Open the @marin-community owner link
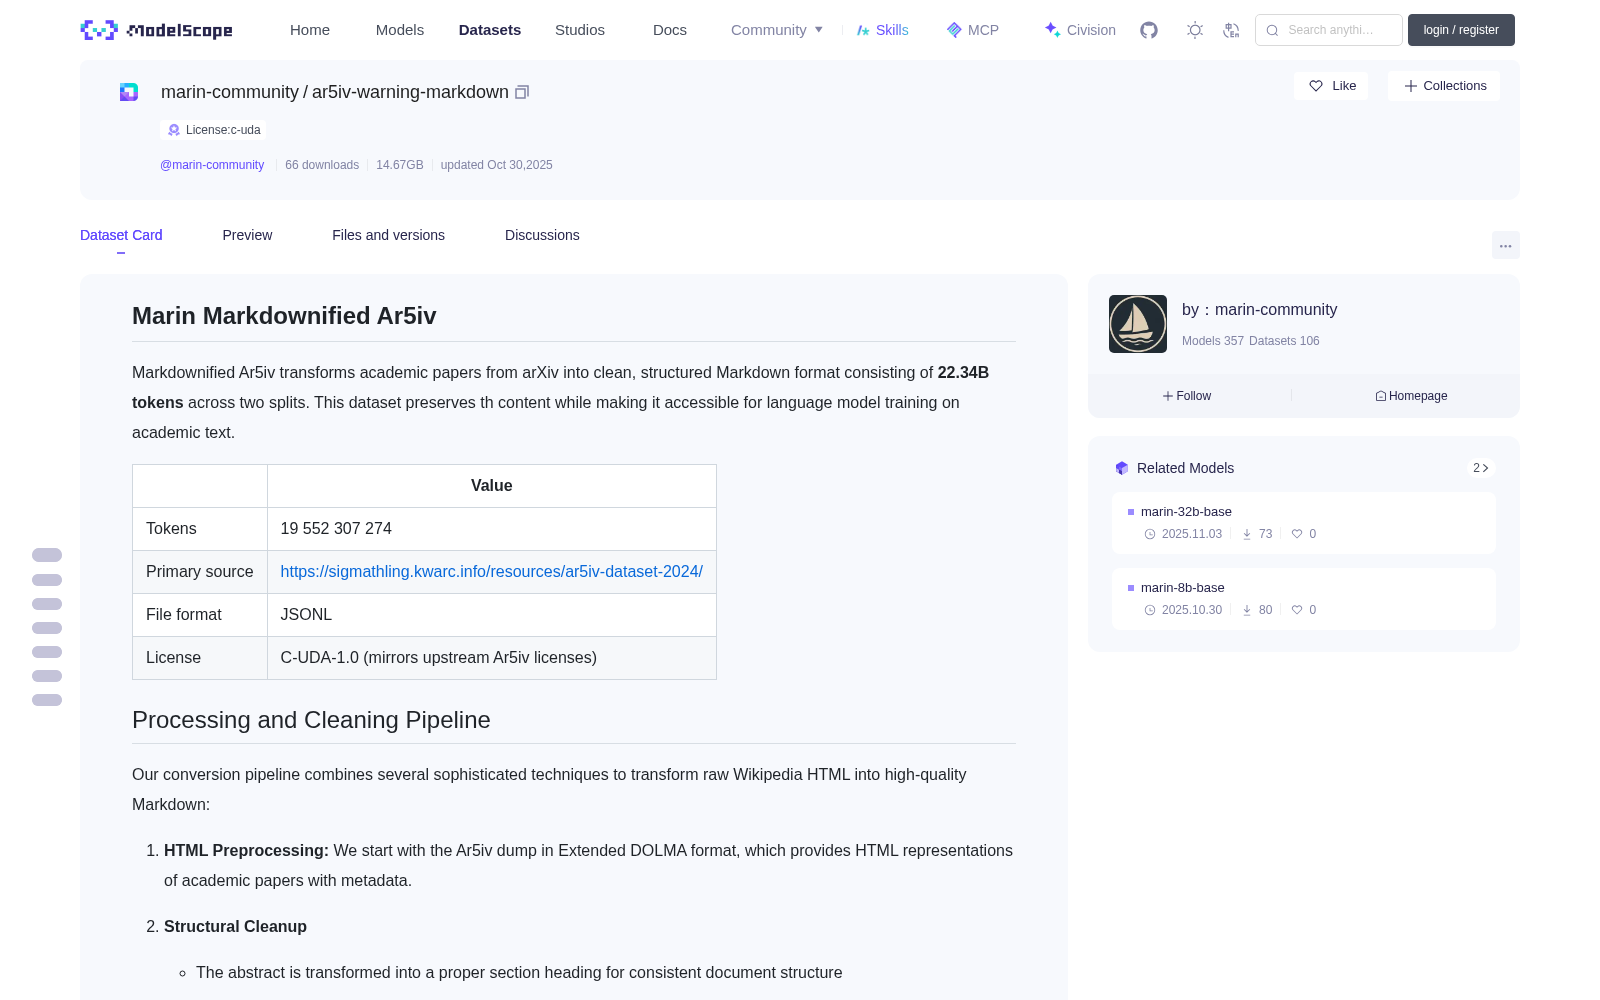 [x=212, y=165]
